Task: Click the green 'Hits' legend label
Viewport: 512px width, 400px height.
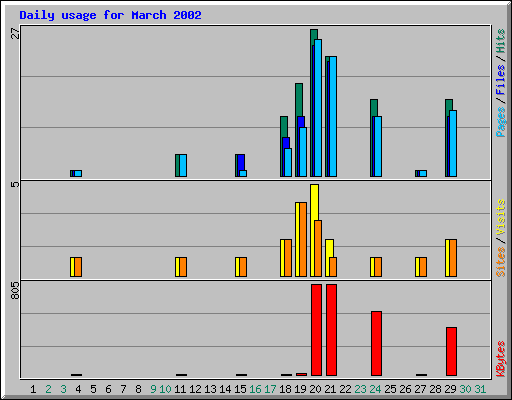Action: [500, 41]
